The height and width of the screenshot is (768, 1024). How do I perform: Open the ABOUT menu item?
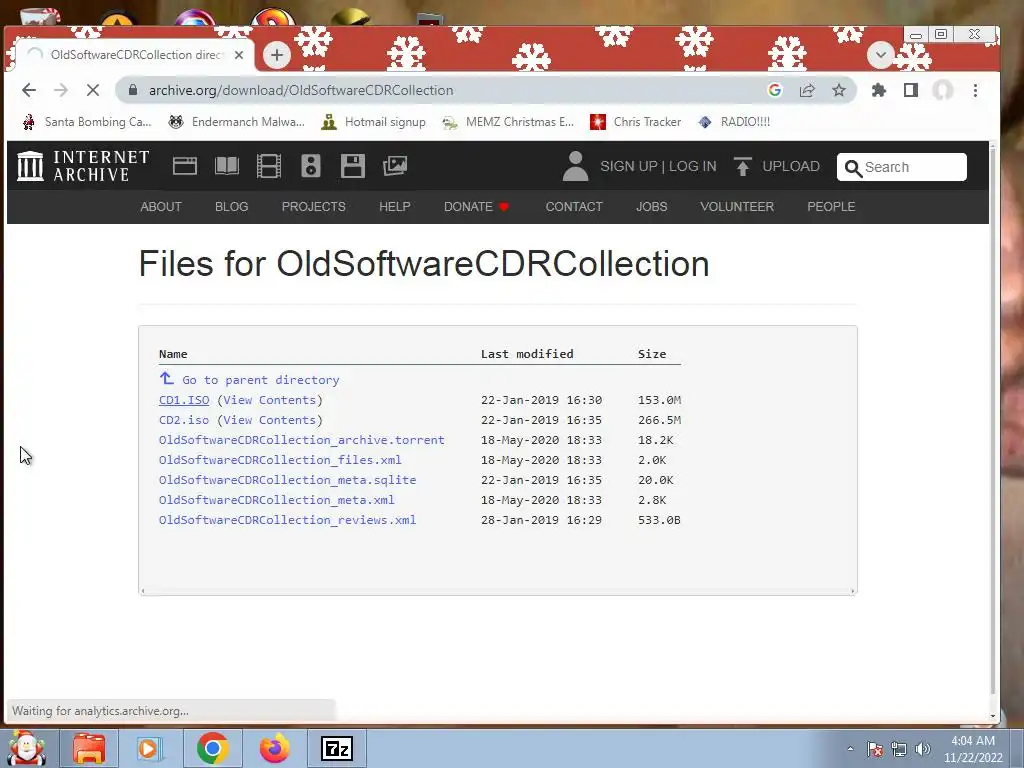(161, 207)
